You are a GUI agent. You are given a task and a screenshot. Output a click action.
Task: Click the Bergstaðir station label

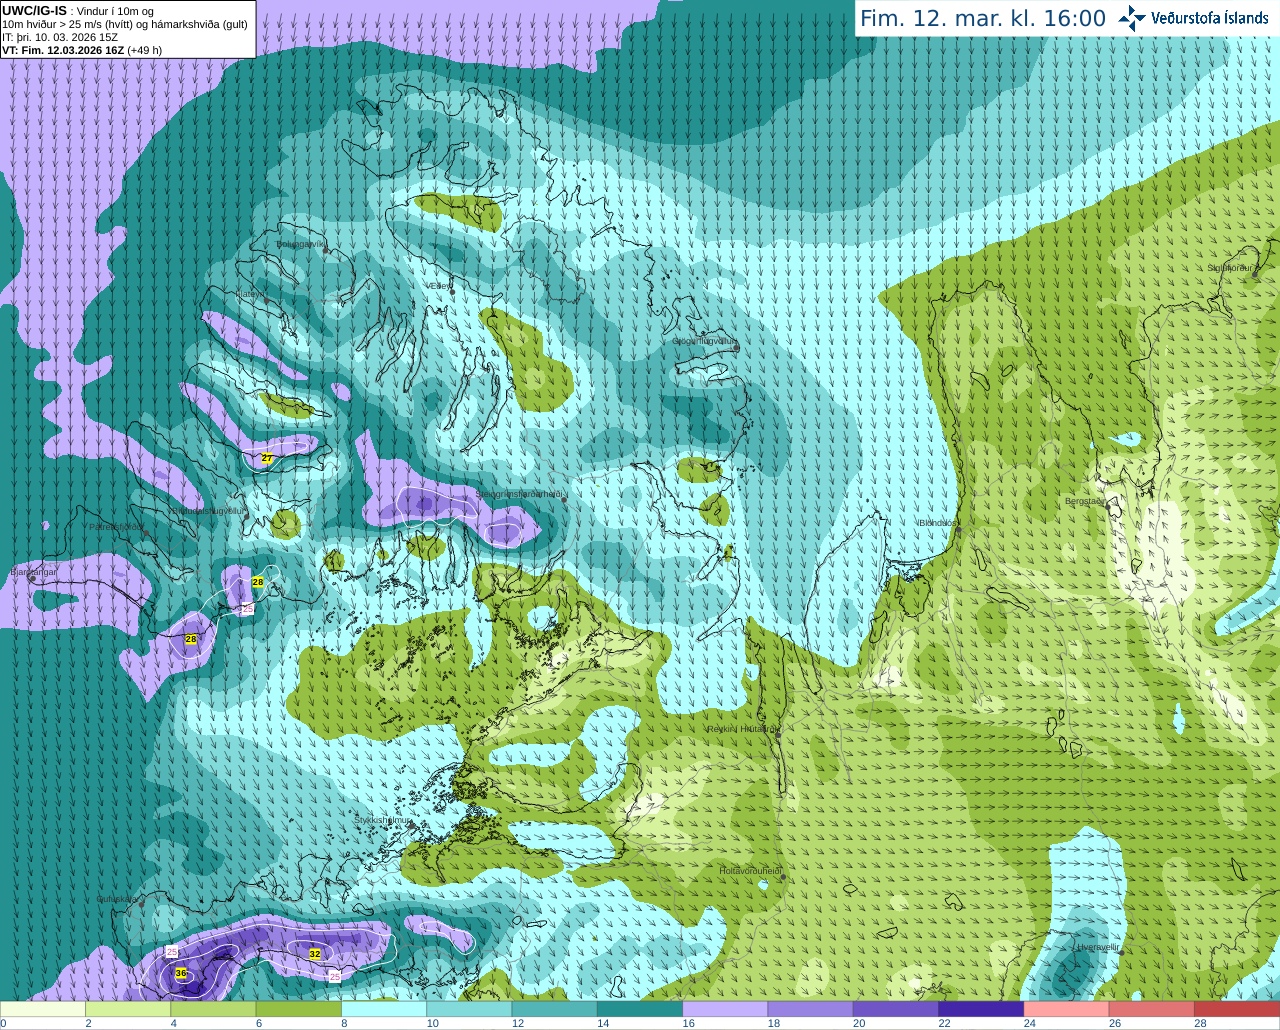pyautogui.click(x=1087, y=501)
